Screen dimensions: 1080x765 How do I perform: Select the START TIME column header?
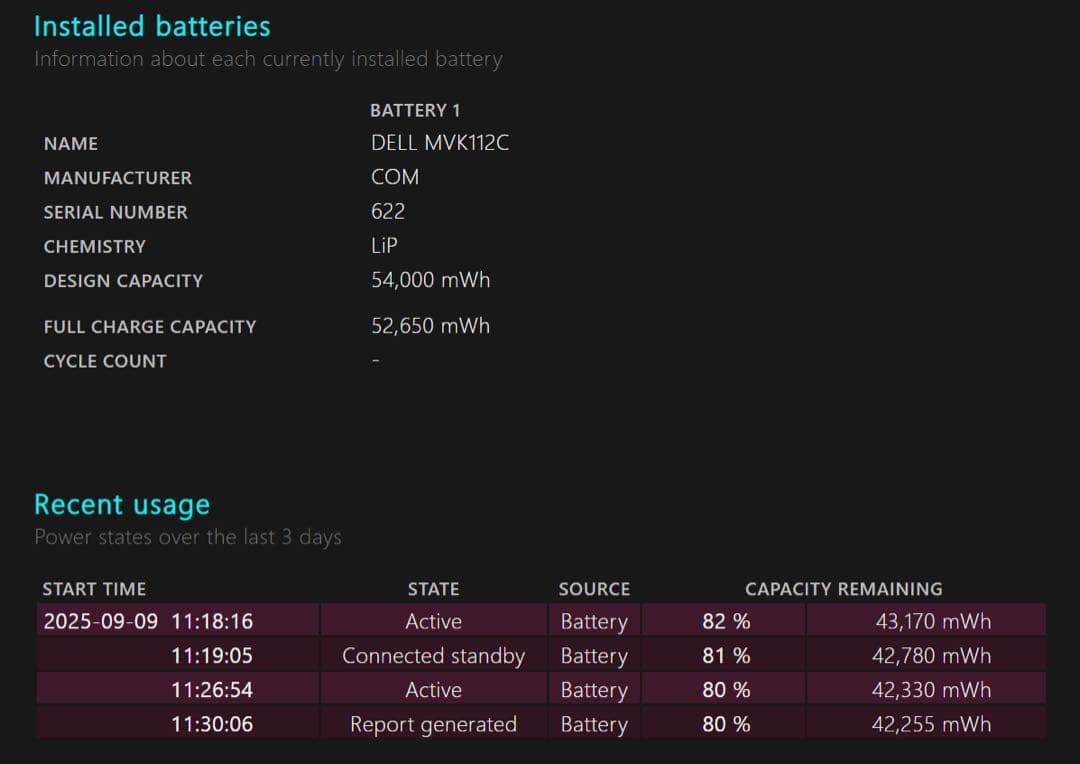[x=94, y=589]
